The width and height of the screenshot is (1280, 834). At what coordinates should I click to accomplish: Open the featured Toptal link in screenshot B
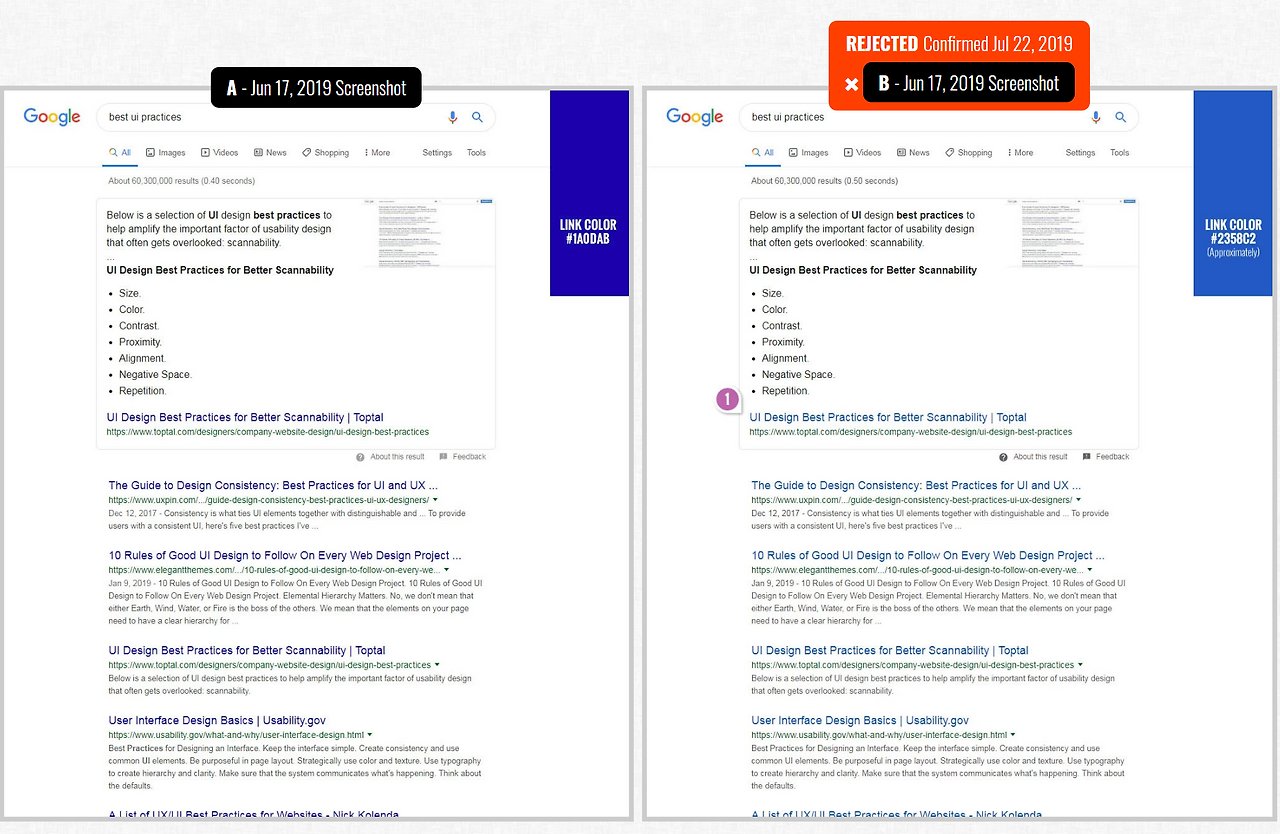[x=888, y=417]
